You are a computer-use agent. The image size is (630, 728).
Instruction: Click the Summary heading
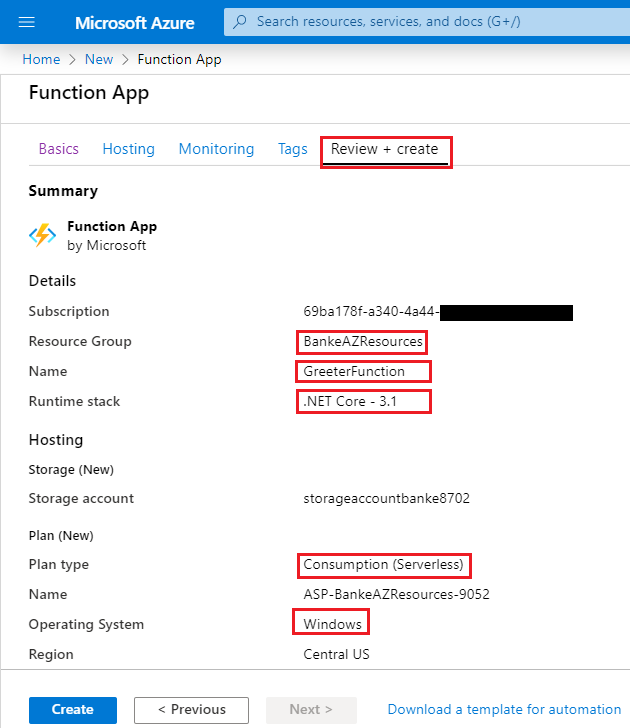point(63,191)
